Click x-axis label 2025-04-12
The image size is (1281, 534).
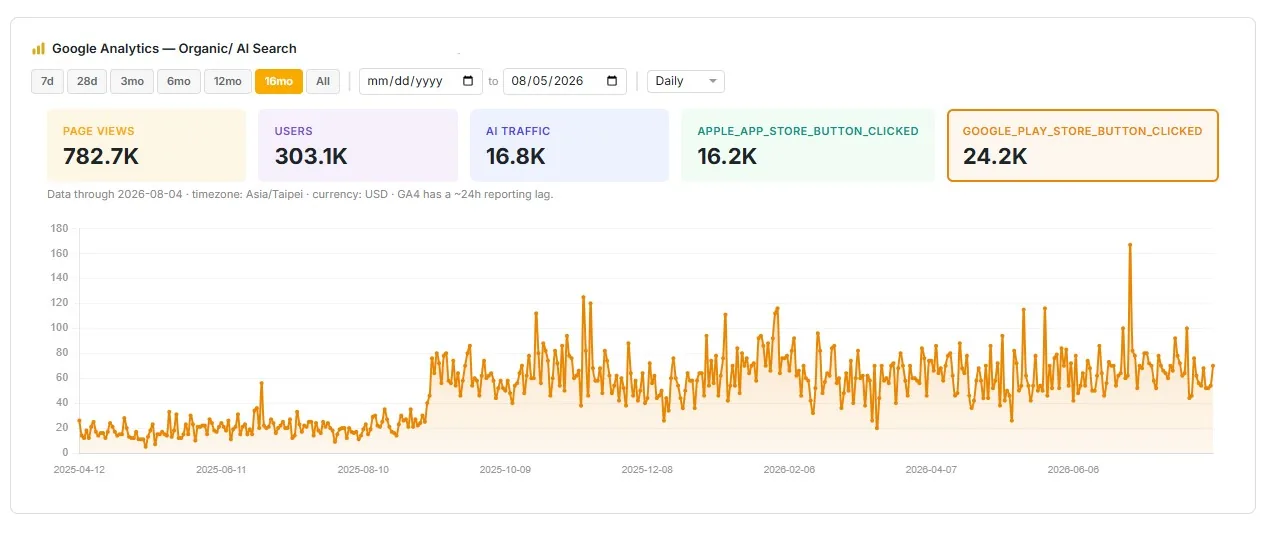tap(79, 468)
